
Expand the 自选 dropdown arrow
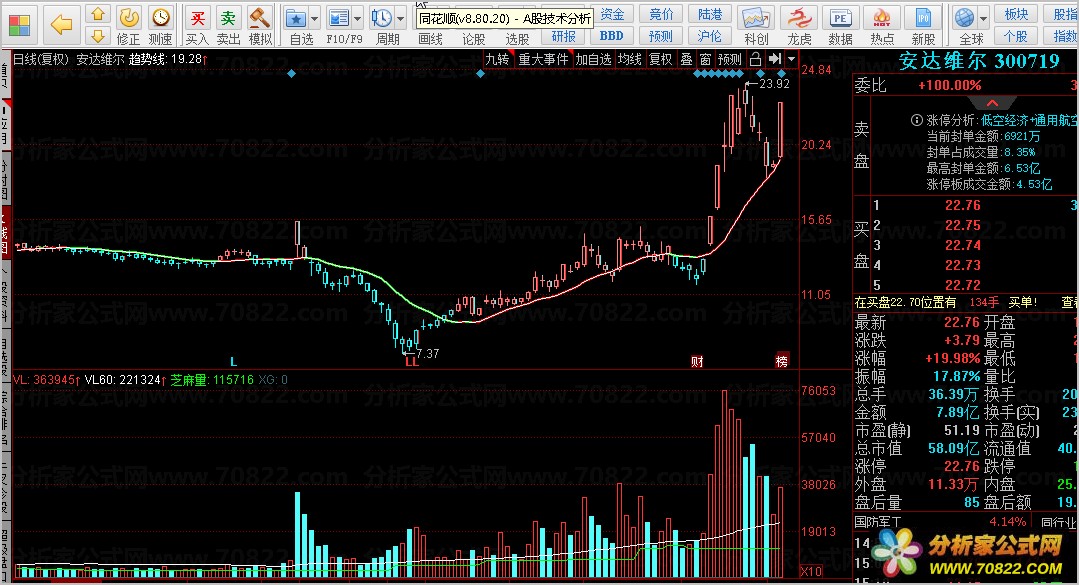[314, 19]
